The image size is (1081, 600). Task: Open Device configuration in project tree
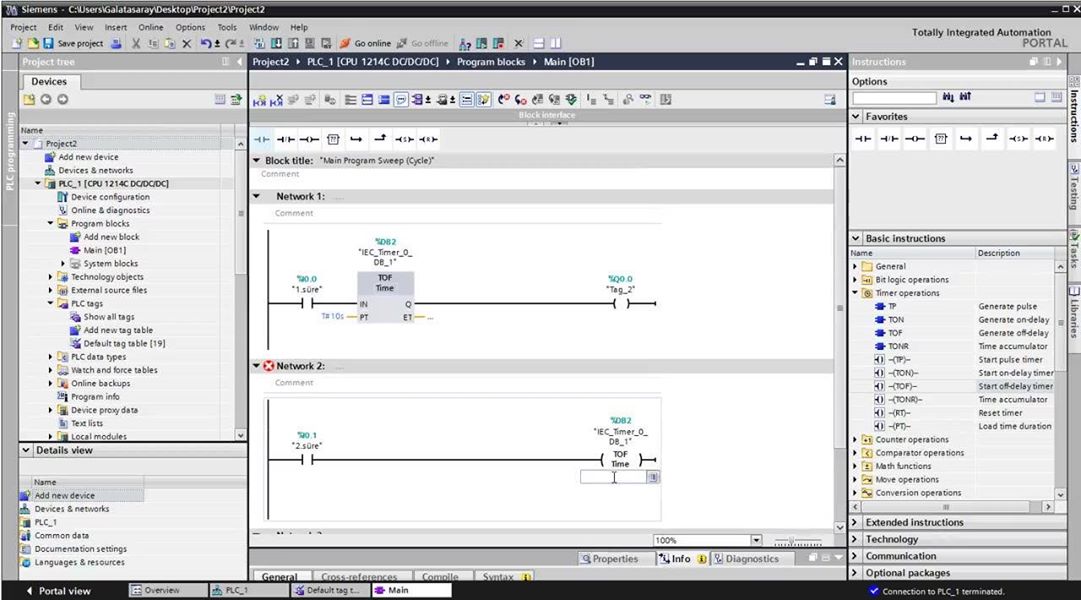click(110, 197)
